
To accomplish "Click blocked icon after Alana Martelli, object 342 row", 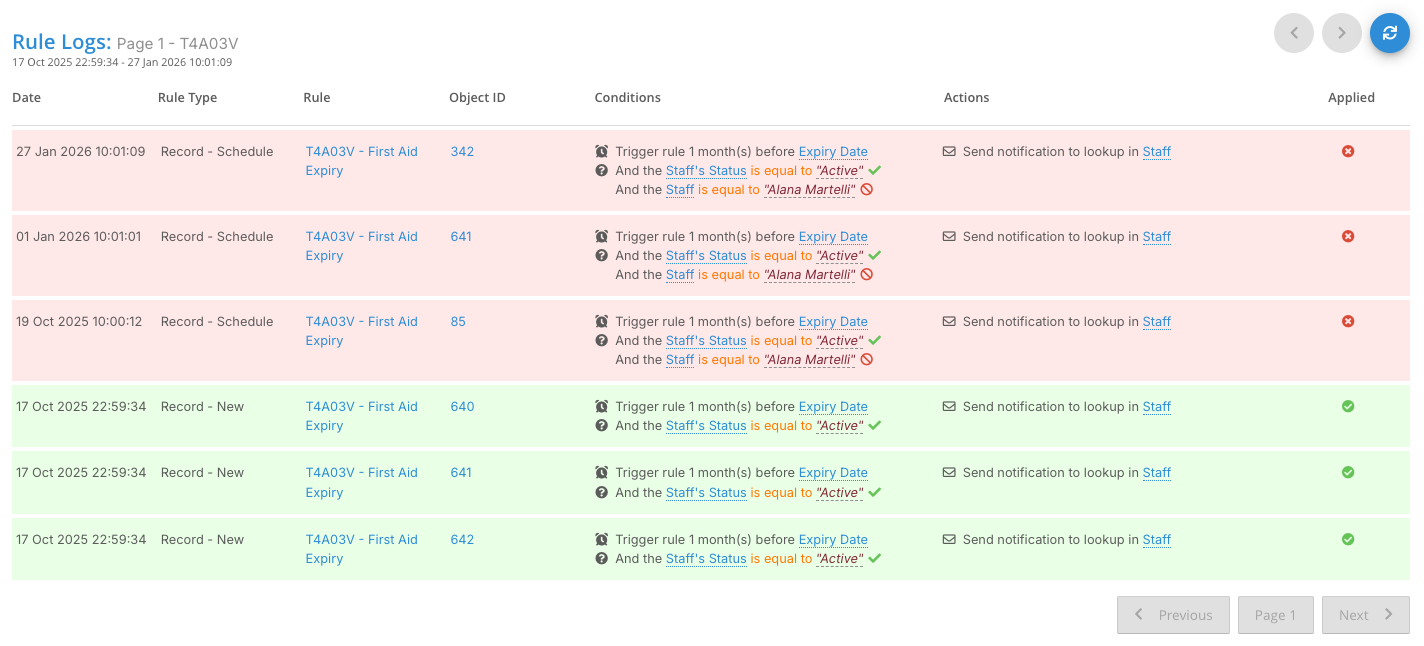I will click(867, 190).
